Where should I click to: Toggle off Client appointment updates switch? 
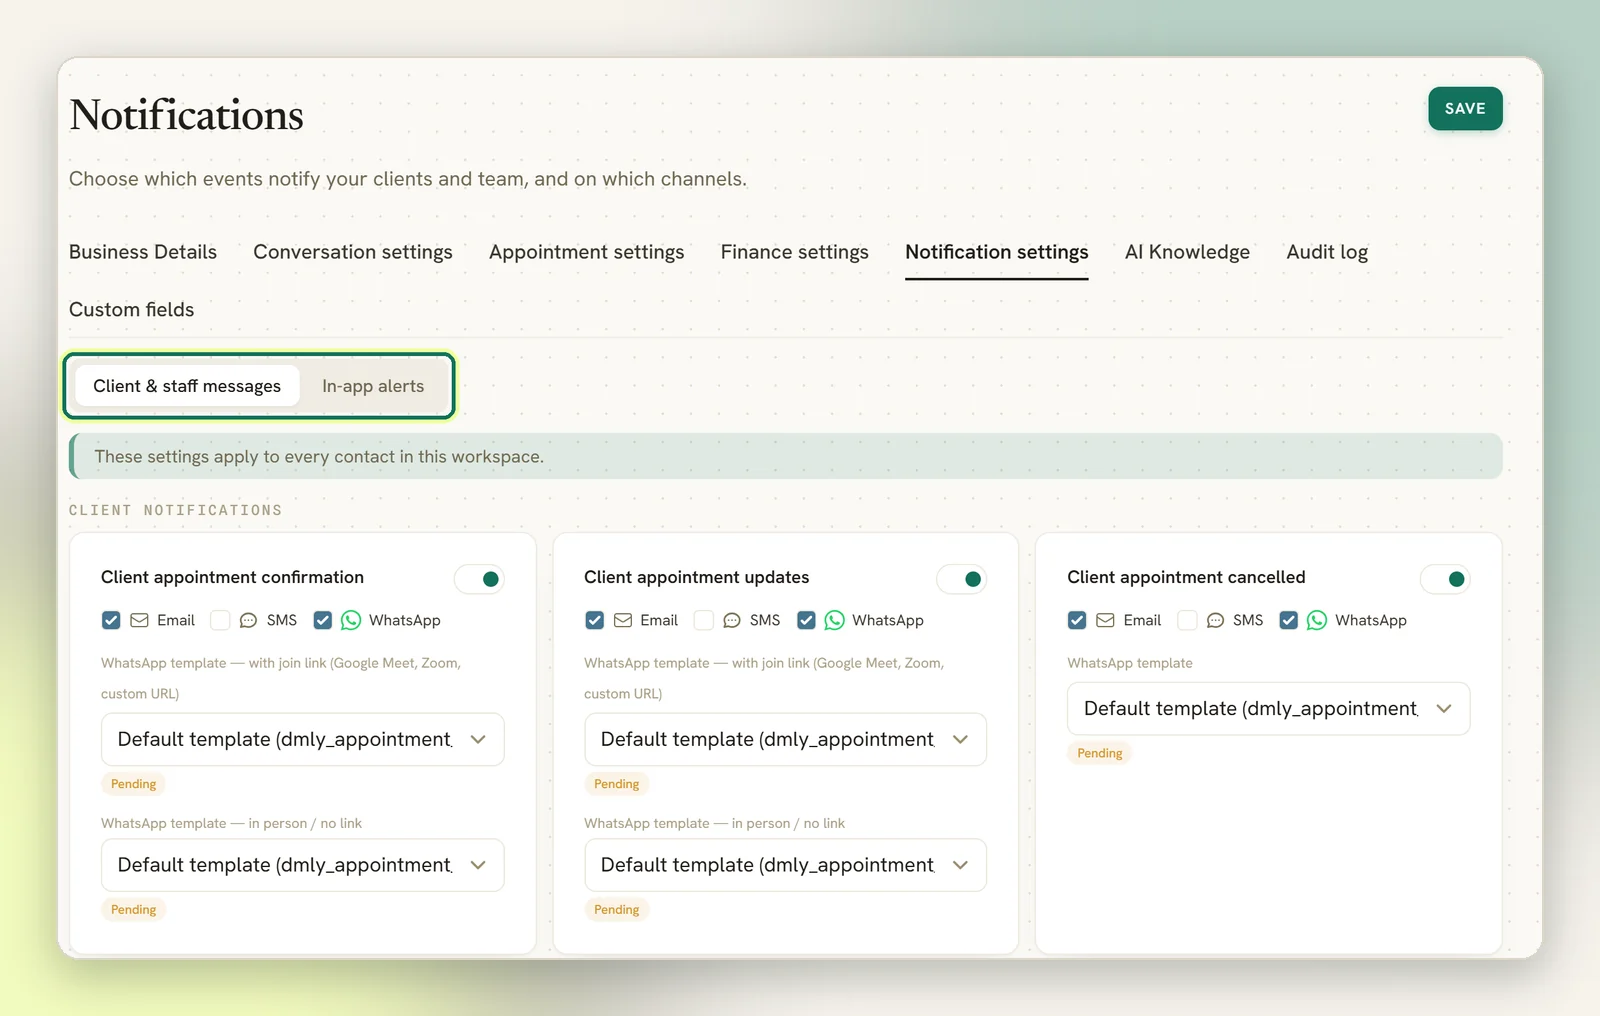pos(962,579)
